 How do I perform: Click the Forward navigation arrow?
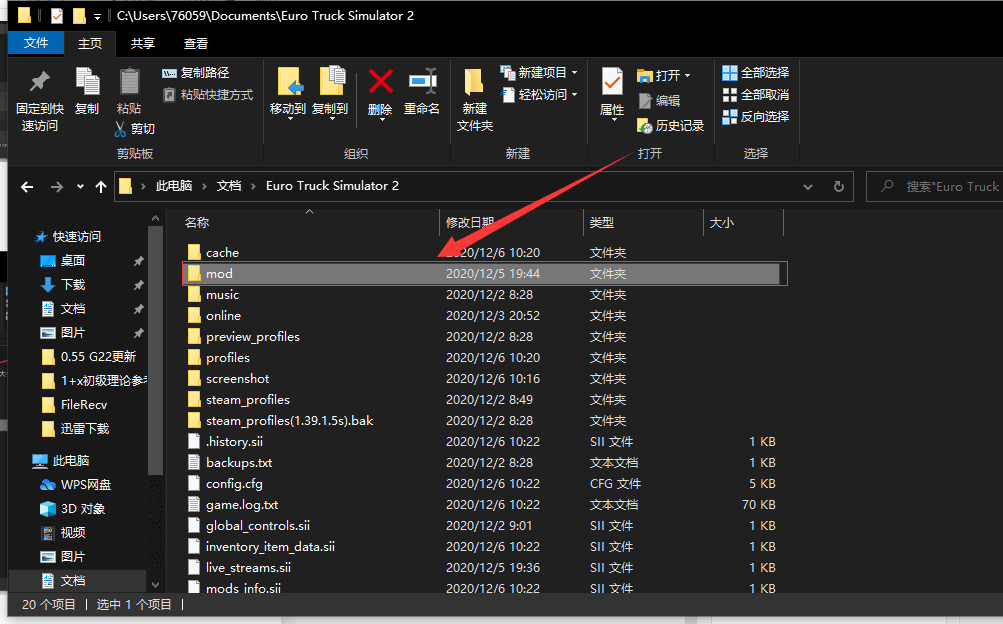click(57, 187)
